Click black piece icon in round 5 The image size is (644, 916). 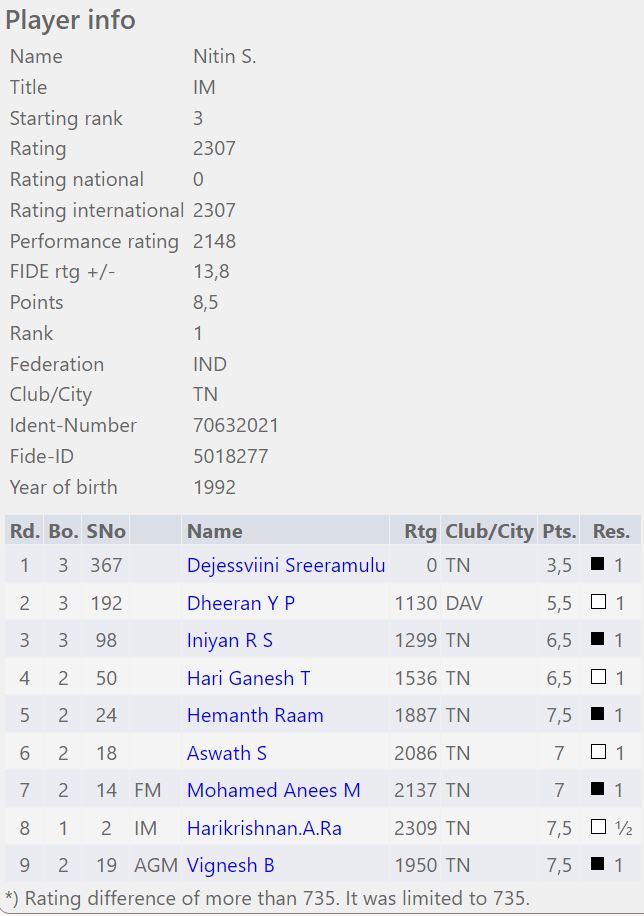coord(598,715)
